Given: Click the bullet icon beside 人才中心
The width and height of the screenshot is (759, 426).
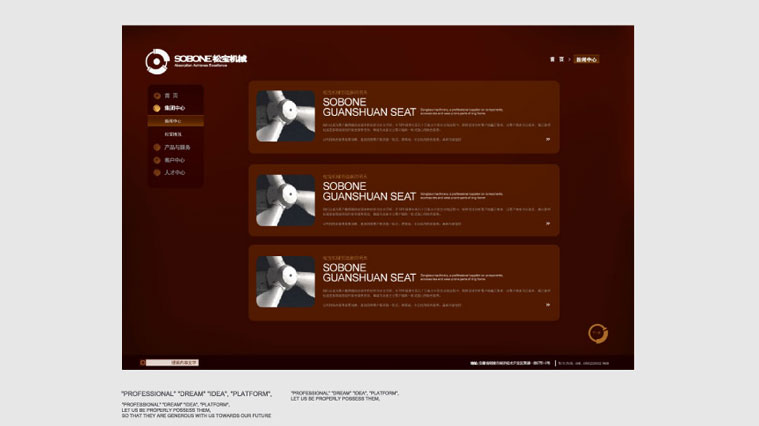Looking at the screenshot, I should point(157,173).
